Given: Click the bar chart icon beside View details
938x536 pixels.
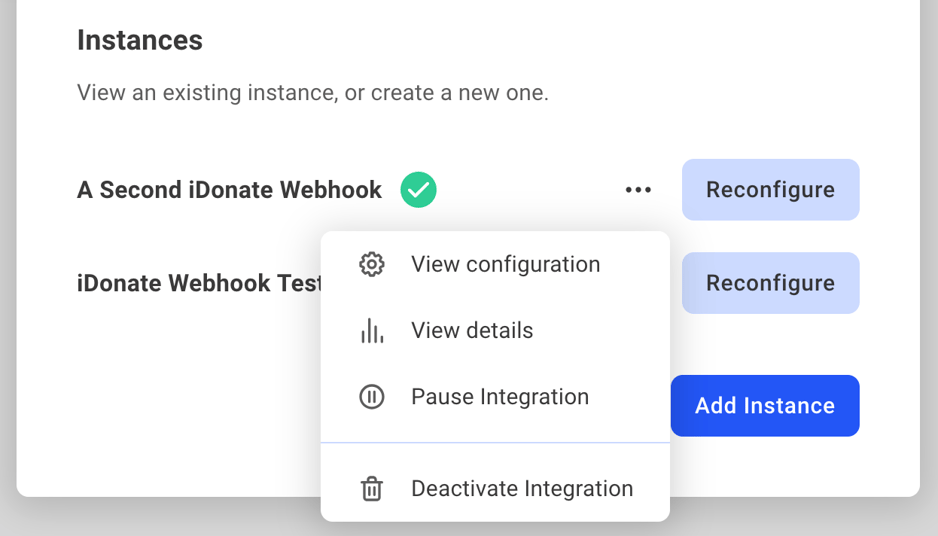Looking at the screenshot, I should [371, 330].
